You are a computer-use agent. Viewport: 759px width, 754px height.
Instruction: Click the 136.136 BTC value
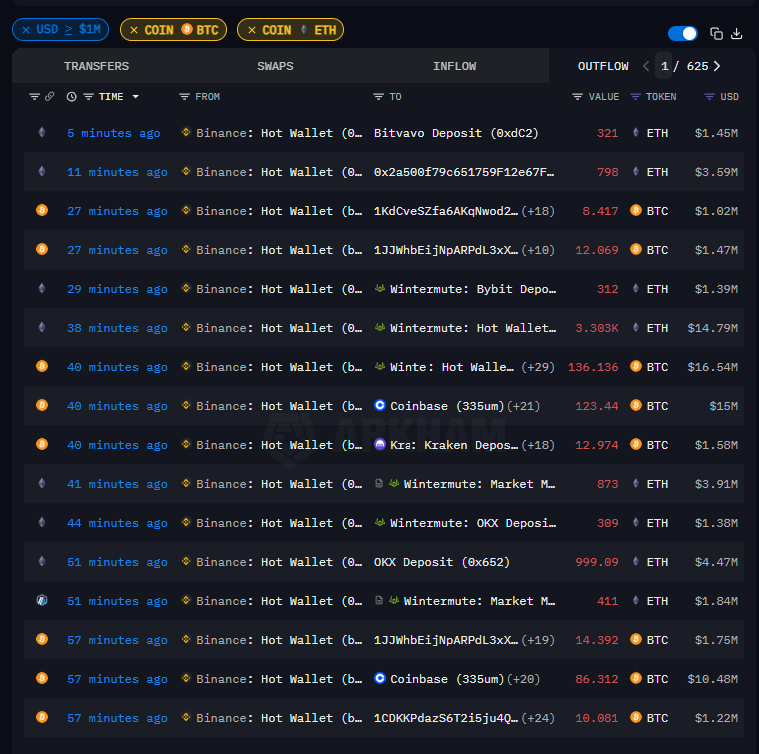[593, 367]
